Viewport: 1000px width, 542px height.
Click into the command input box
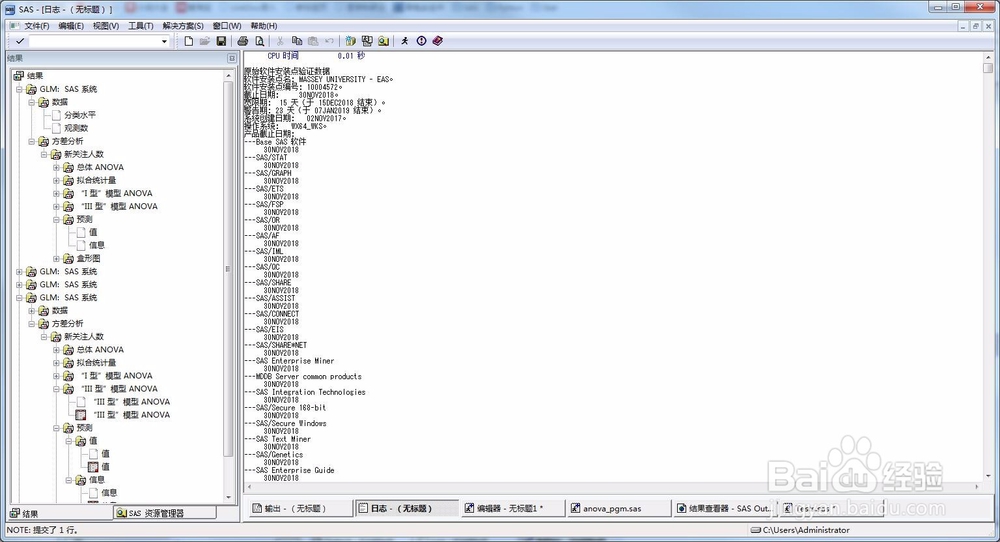tap(94, 41)
